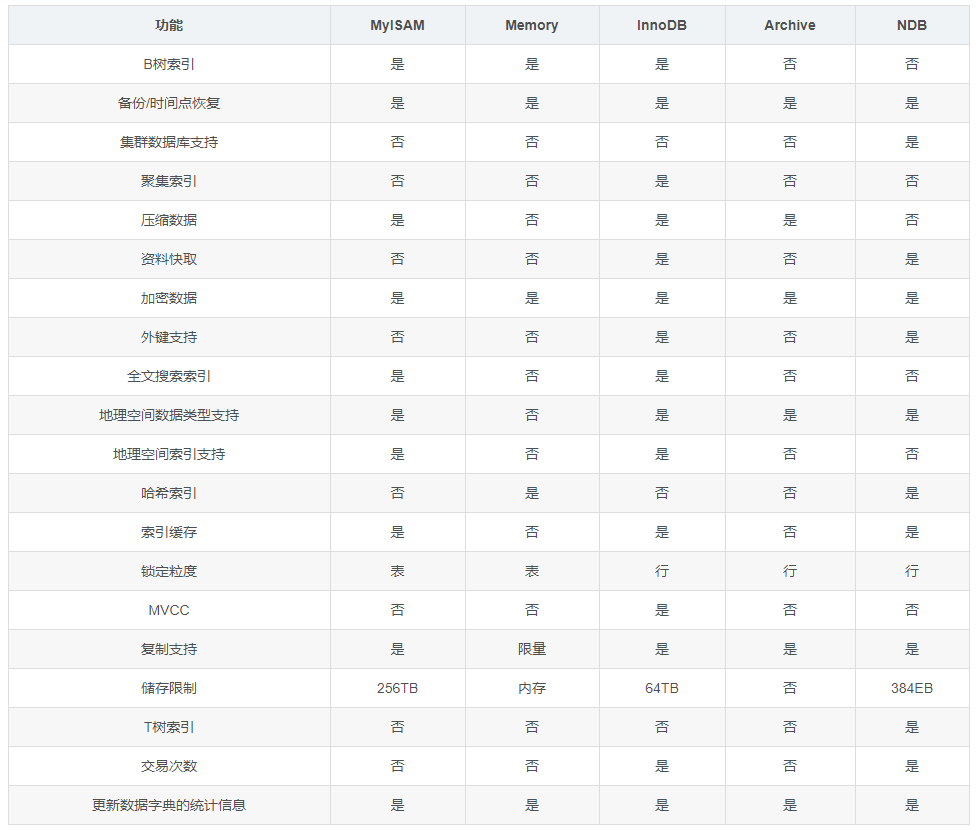Click the 256TB cell in 储存限制 row
The image size is (976, 831).
pyautogui.click(x=397, y=688)
